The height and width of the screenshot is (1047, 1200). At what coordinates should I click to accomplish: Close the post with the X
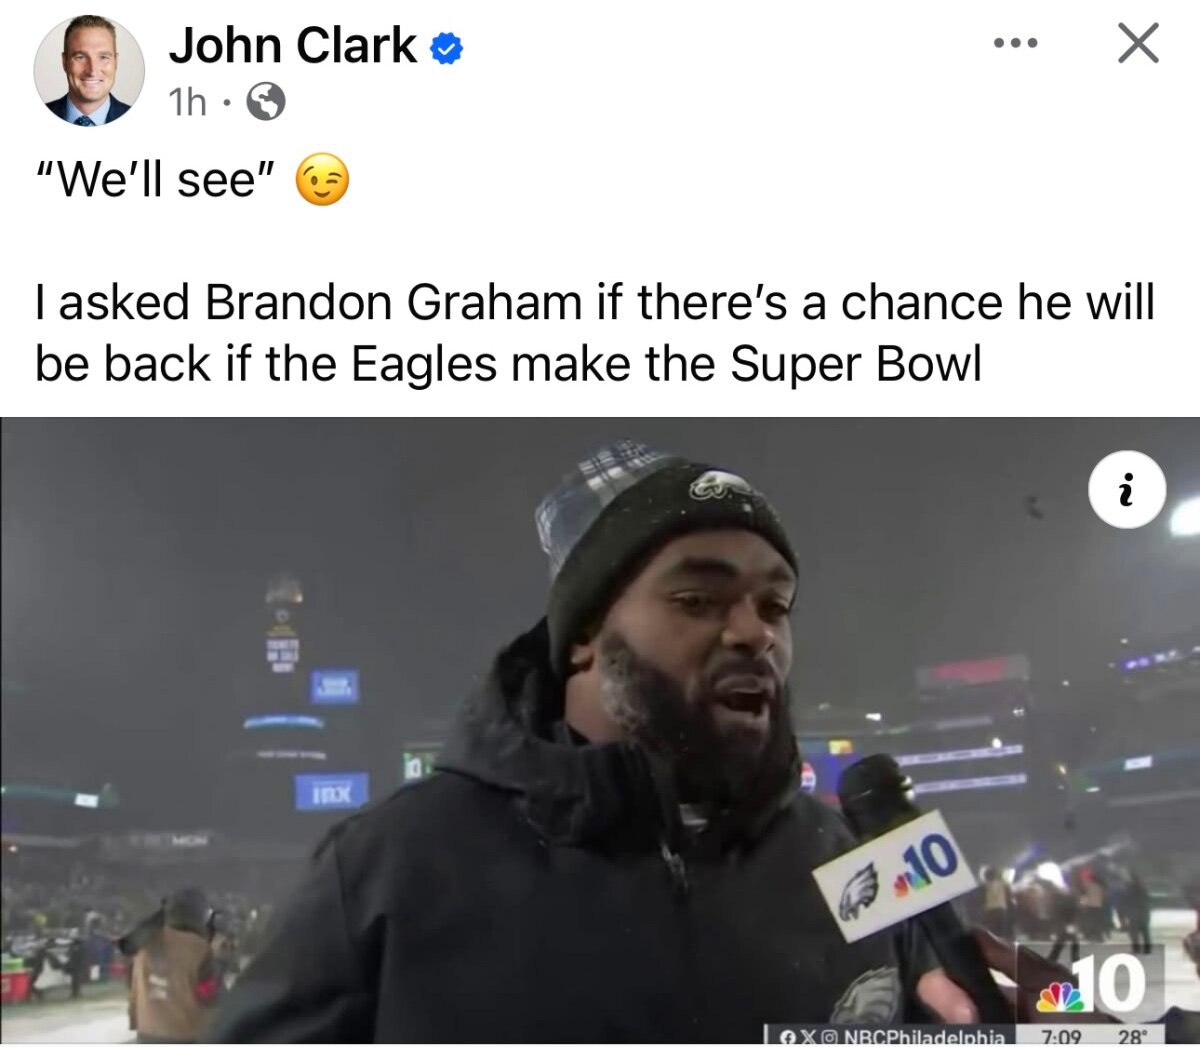(x=1138, y=44)
